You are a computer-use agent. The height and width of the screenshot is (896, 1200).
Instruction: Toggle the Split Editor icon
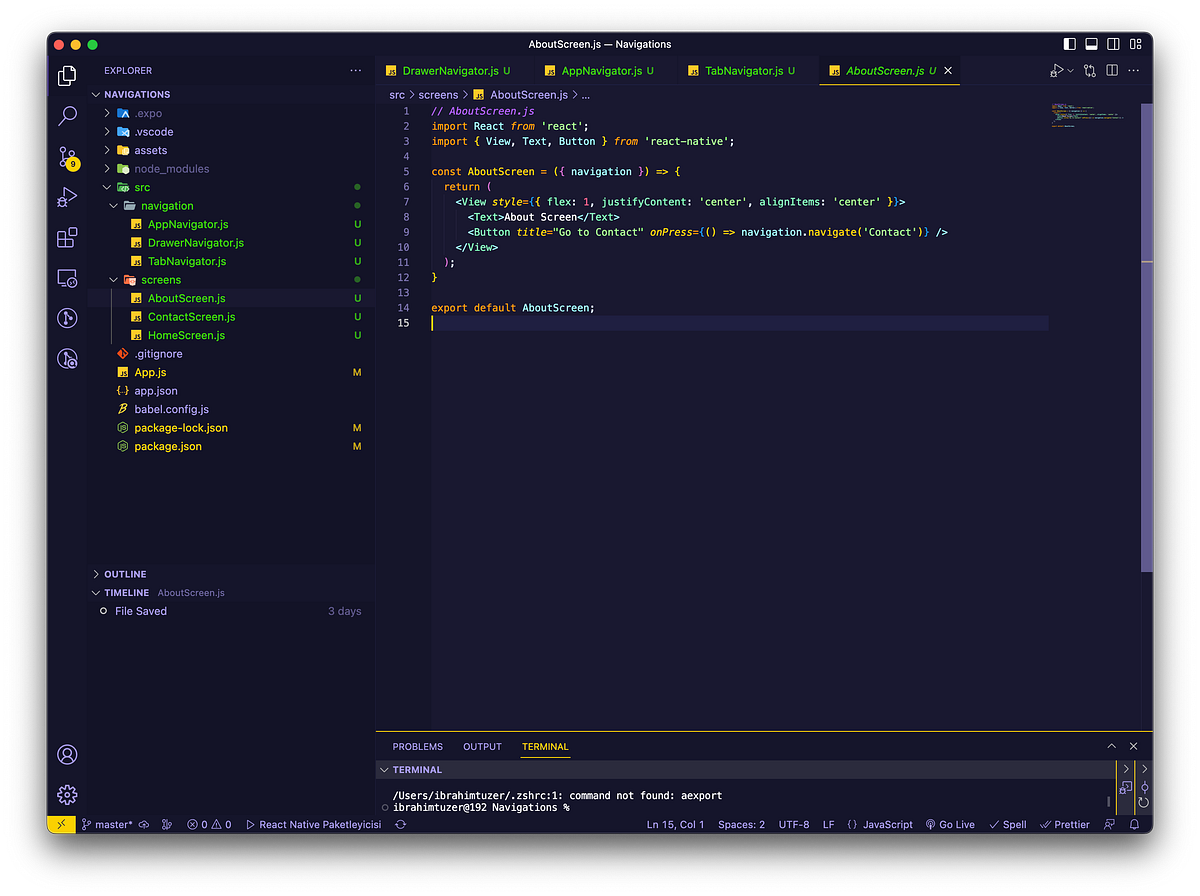point(1111,70)
